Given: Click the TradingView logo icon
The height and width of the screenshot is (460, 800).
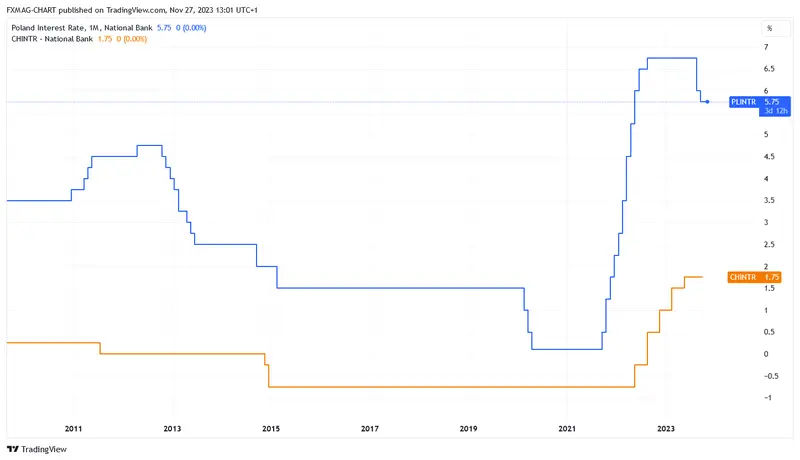Looking at the screenshot, I should point(12,450).
